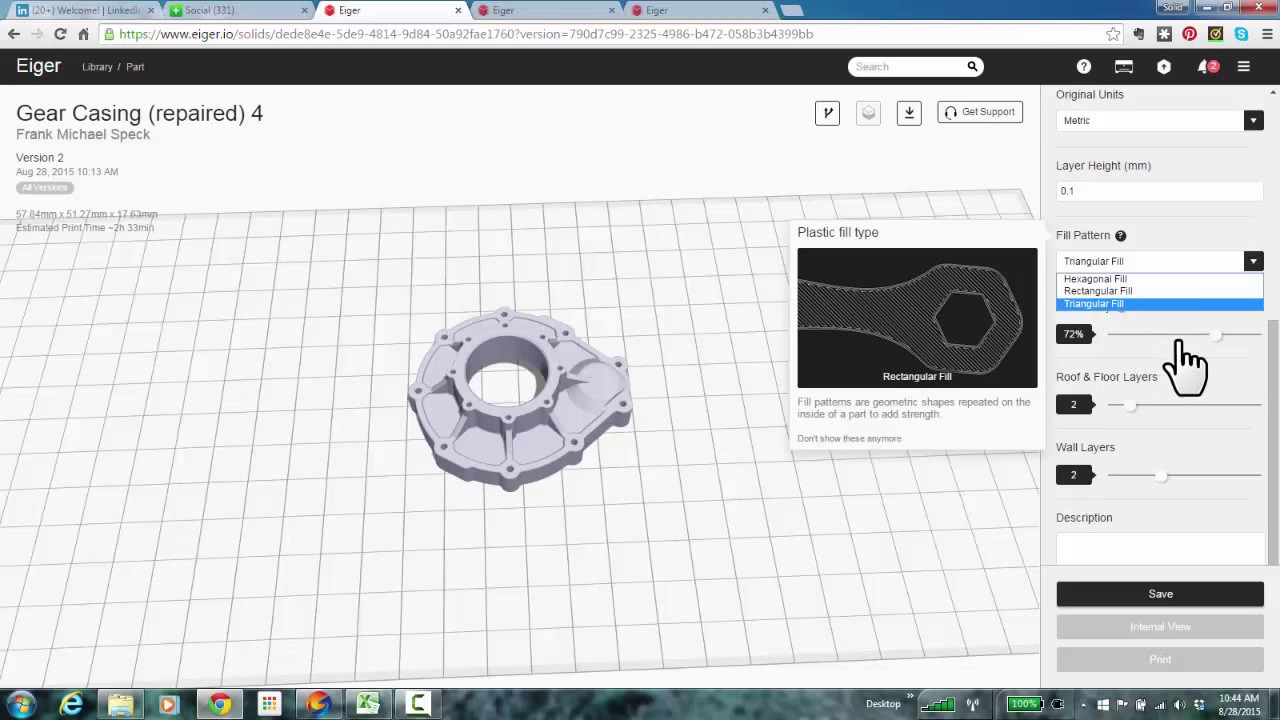Select the highlighted Triangular Fill option
Viewport: 1280px width, 720px height.
[x=1160, y=304]
